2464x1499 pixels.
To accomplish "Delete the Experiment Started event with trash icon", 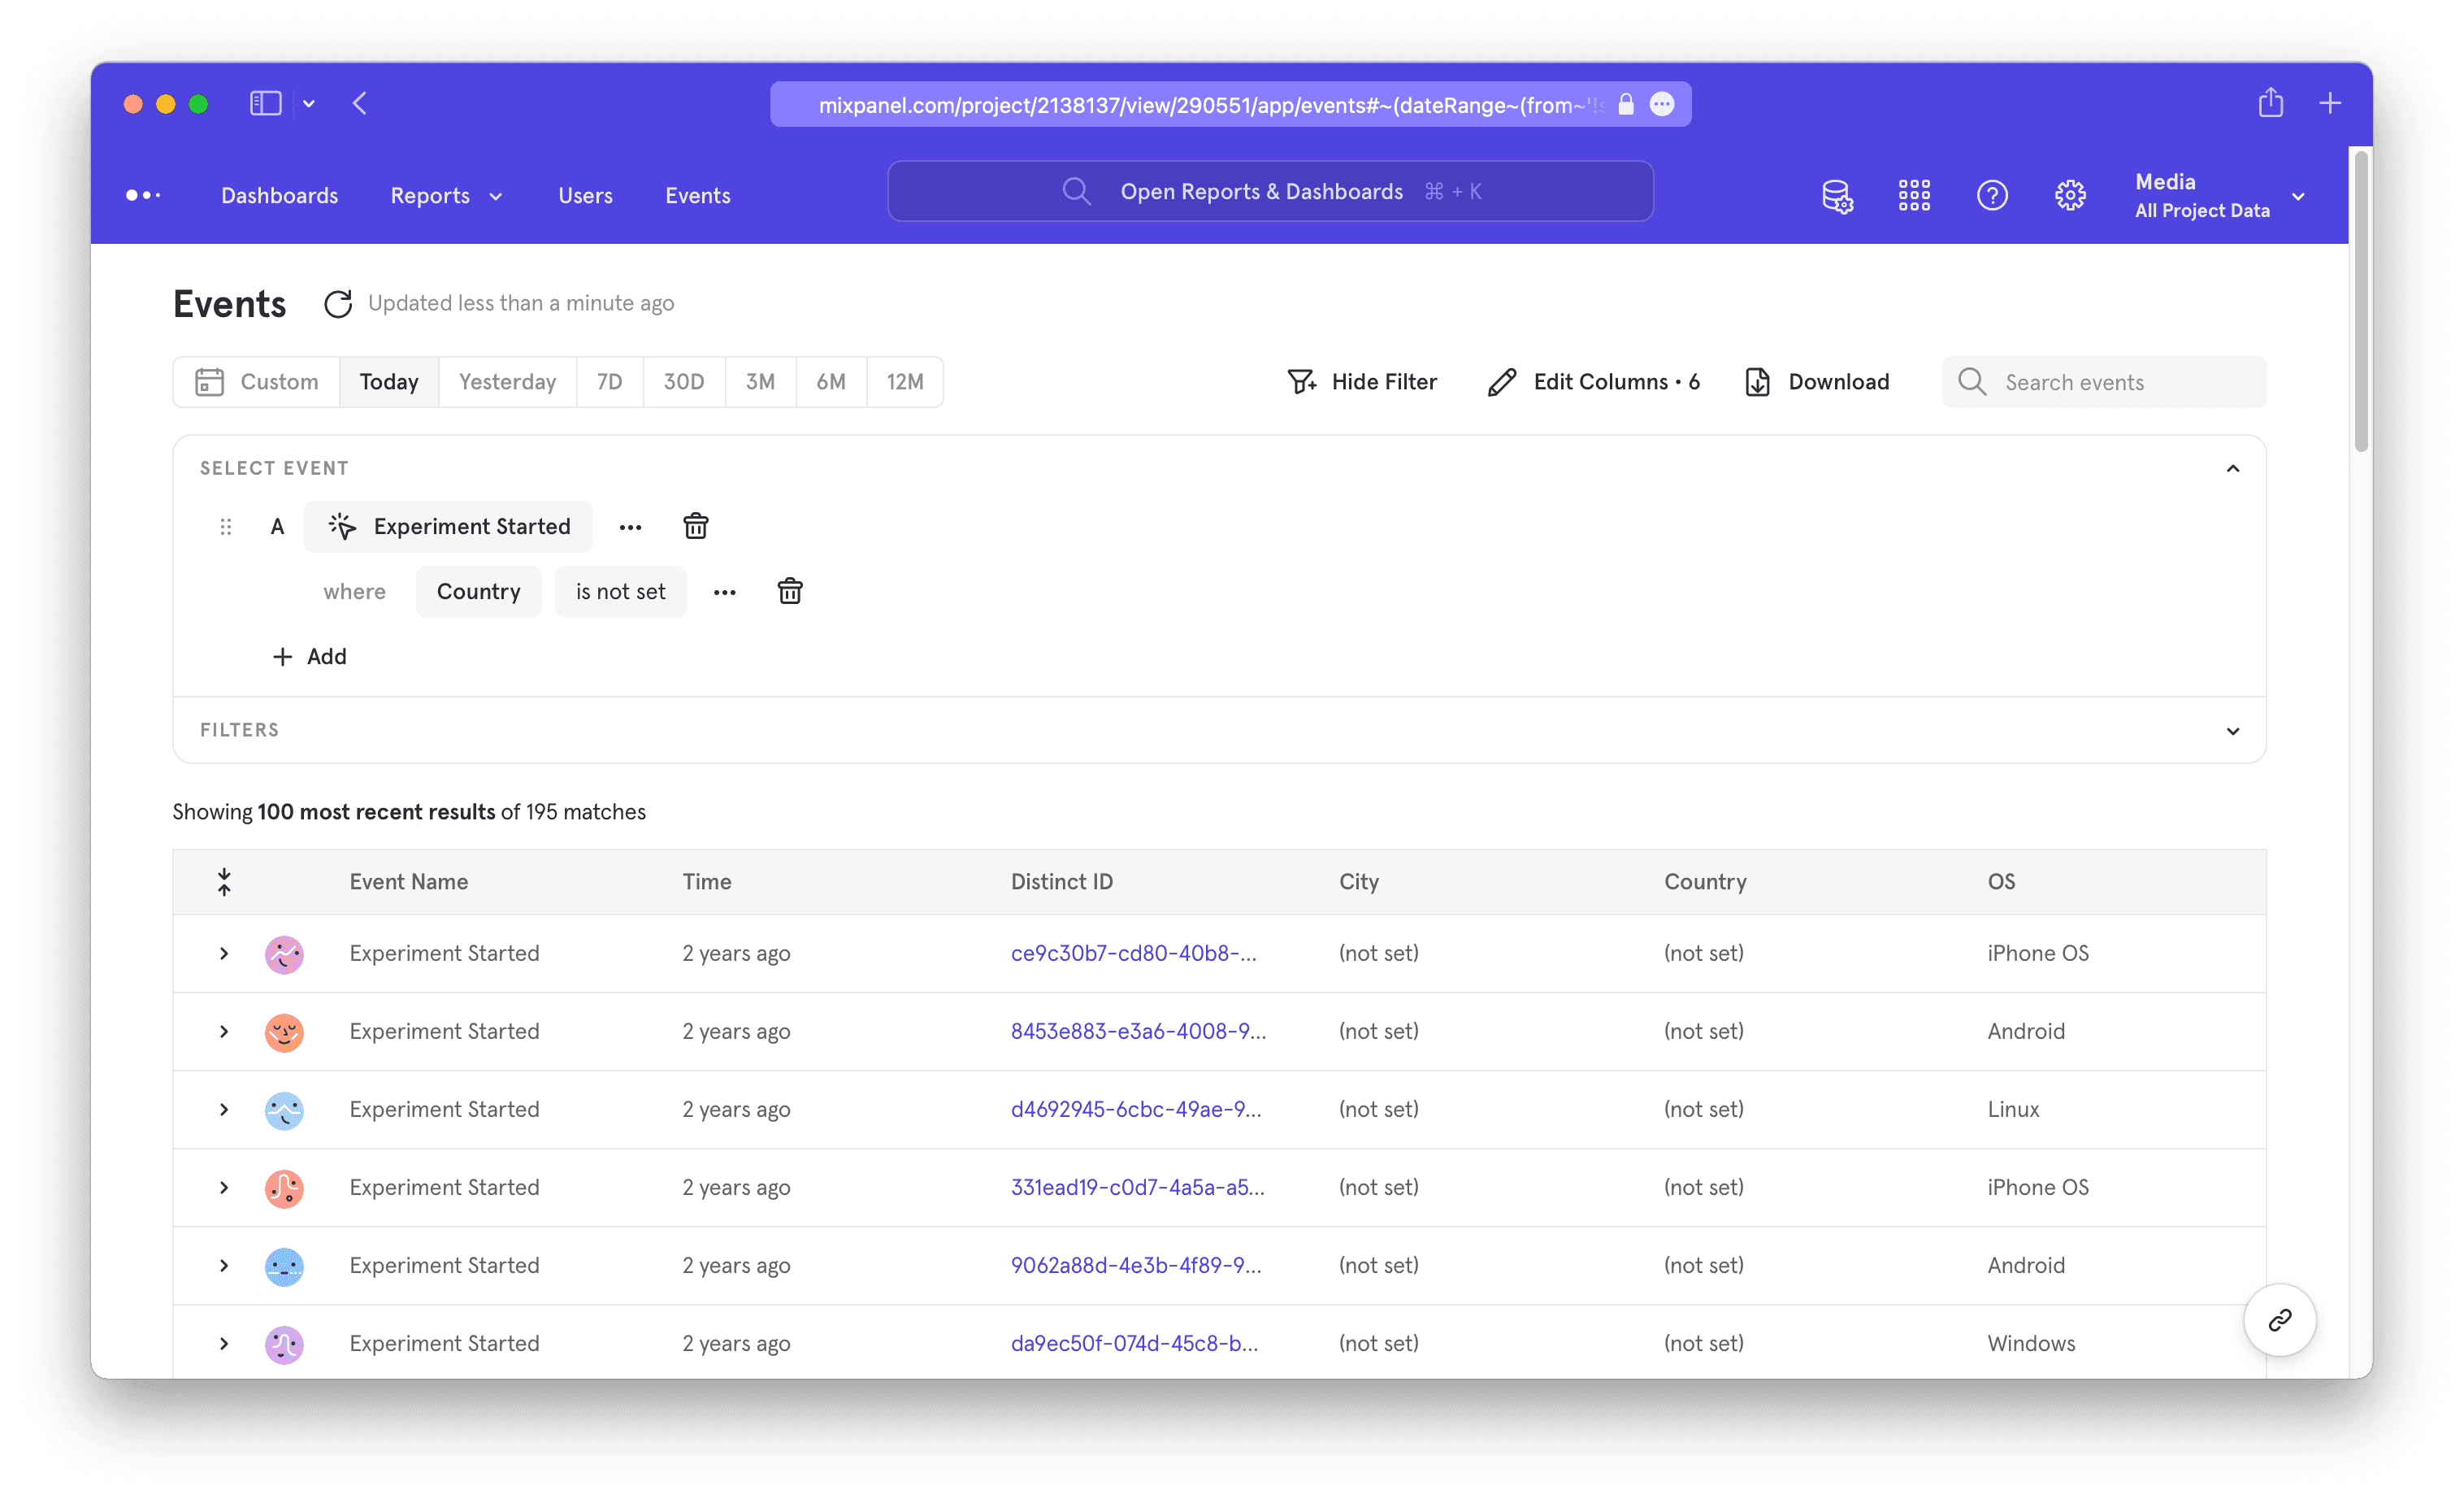I will pyautogui.click(x=696, y=526).
